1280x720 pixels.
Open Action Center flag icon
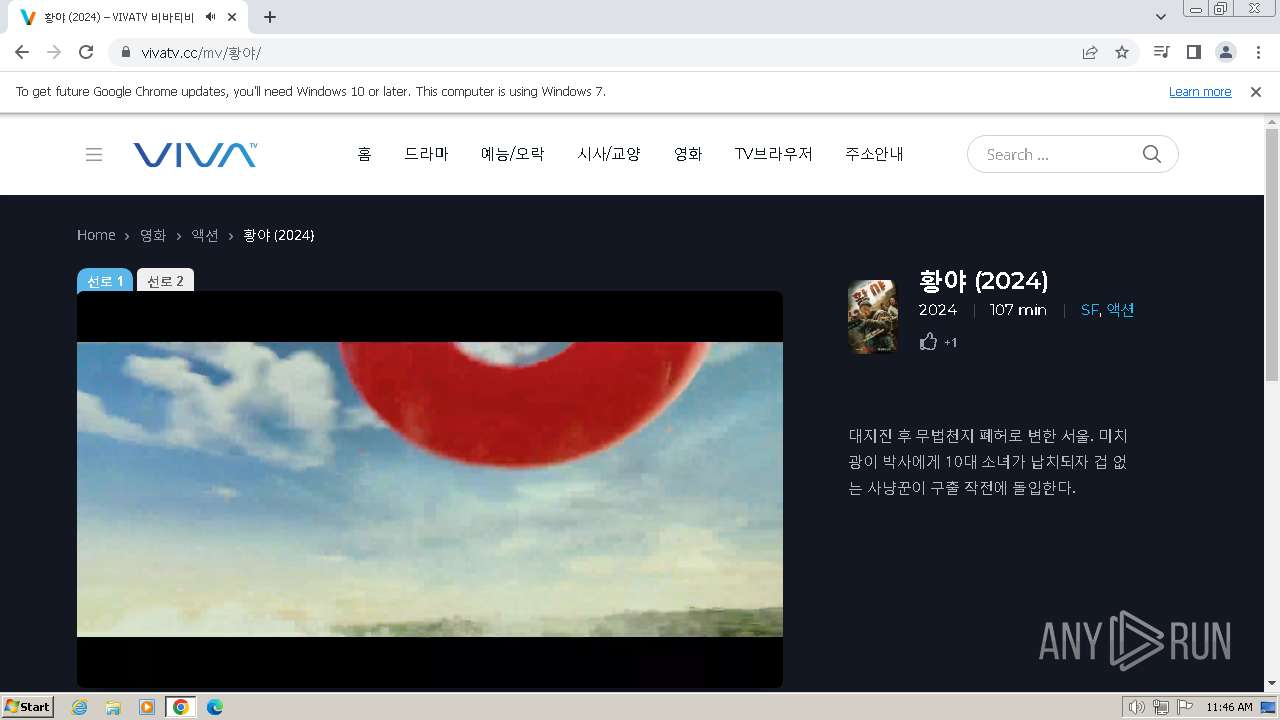click(1185, 707)
